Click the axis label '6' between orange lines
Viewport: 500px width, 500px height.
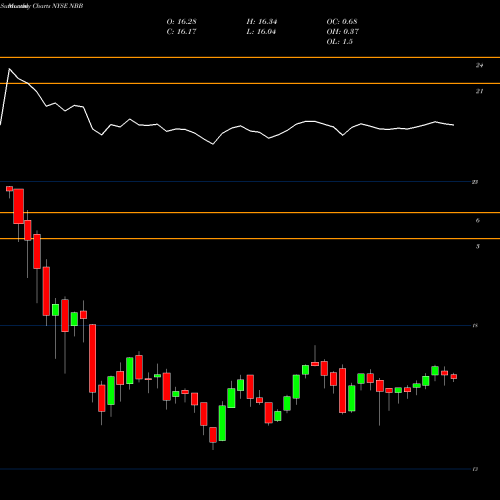click(478, 220)
